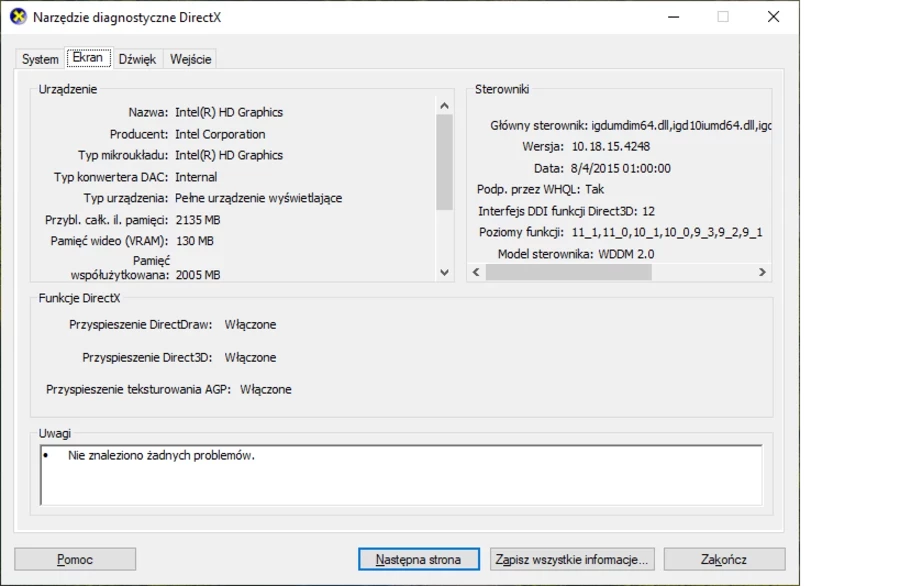Click the Następna strona button
This screenshot has width=900, height=586.
click(418, 559)
